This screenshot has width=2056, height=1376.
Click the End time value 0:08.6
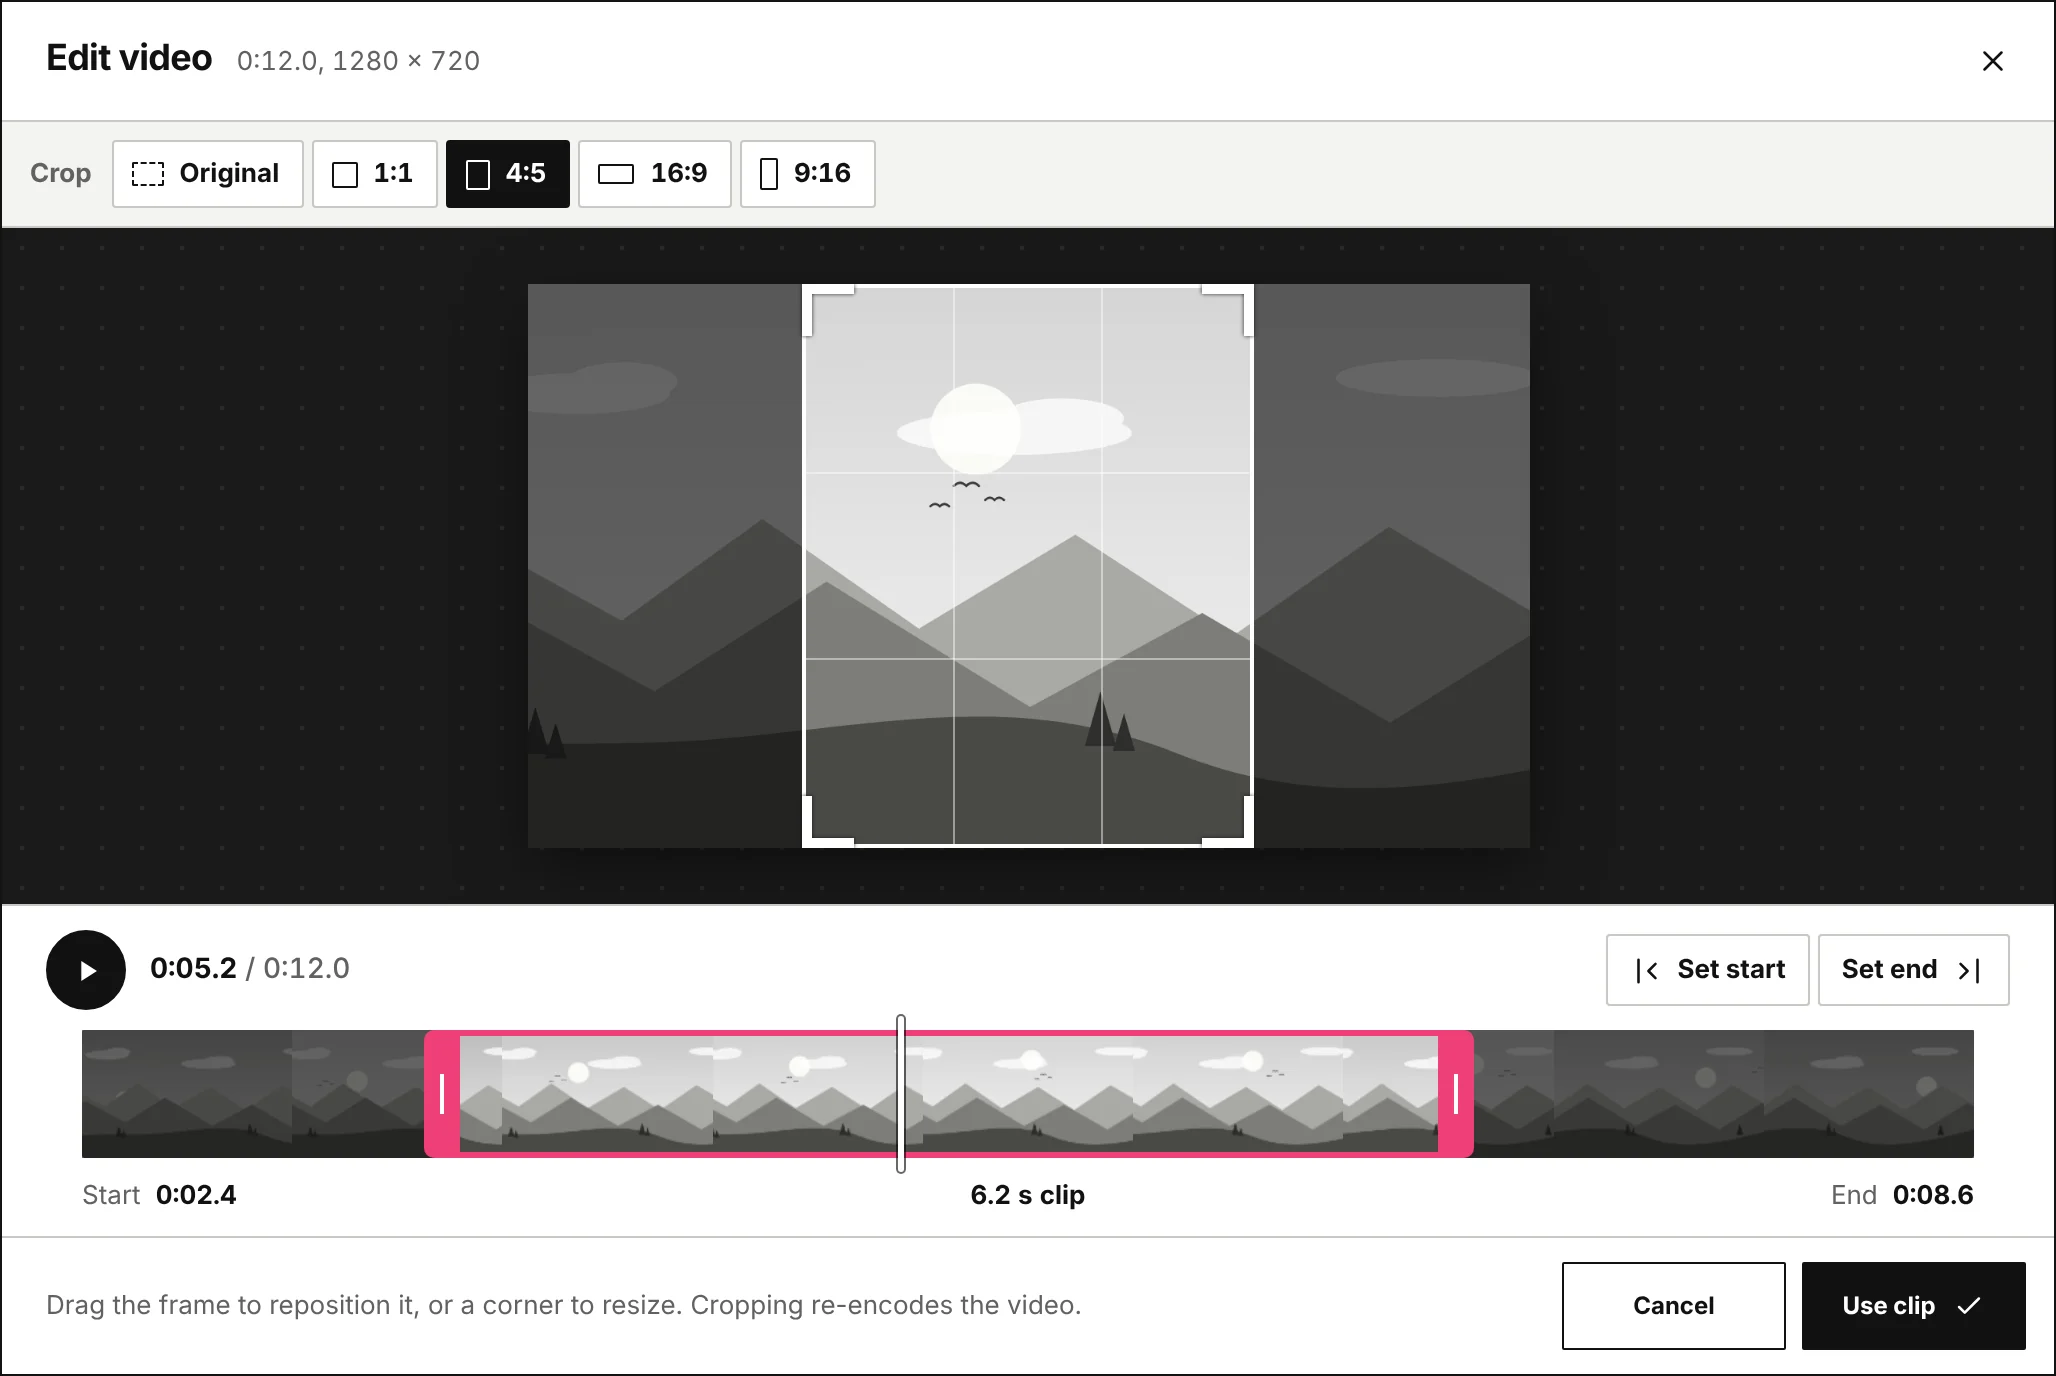pos(1933,1195)
